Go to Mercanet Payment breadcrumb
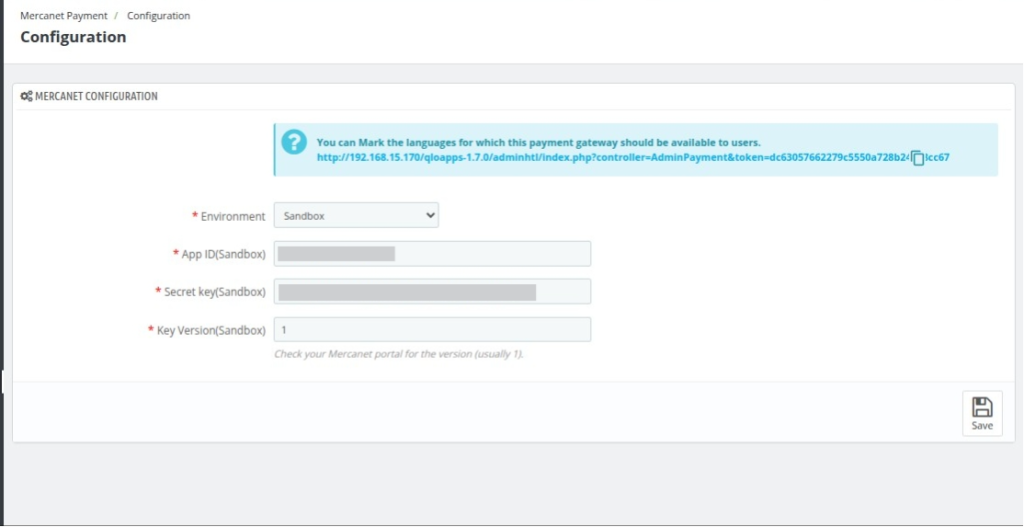This screenshot has width=1024, height=527. pos(64,16)
